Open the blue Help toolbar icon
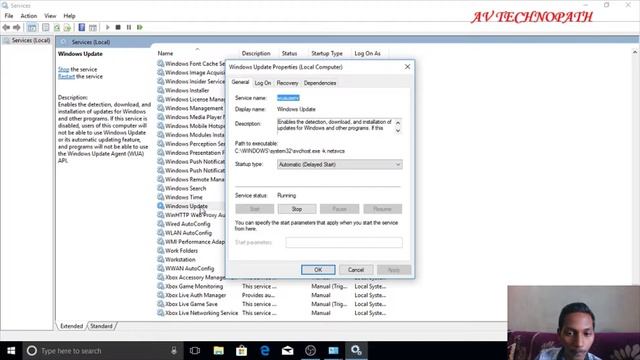The width and height of the screenshot is (640, 360). point(82,27)
